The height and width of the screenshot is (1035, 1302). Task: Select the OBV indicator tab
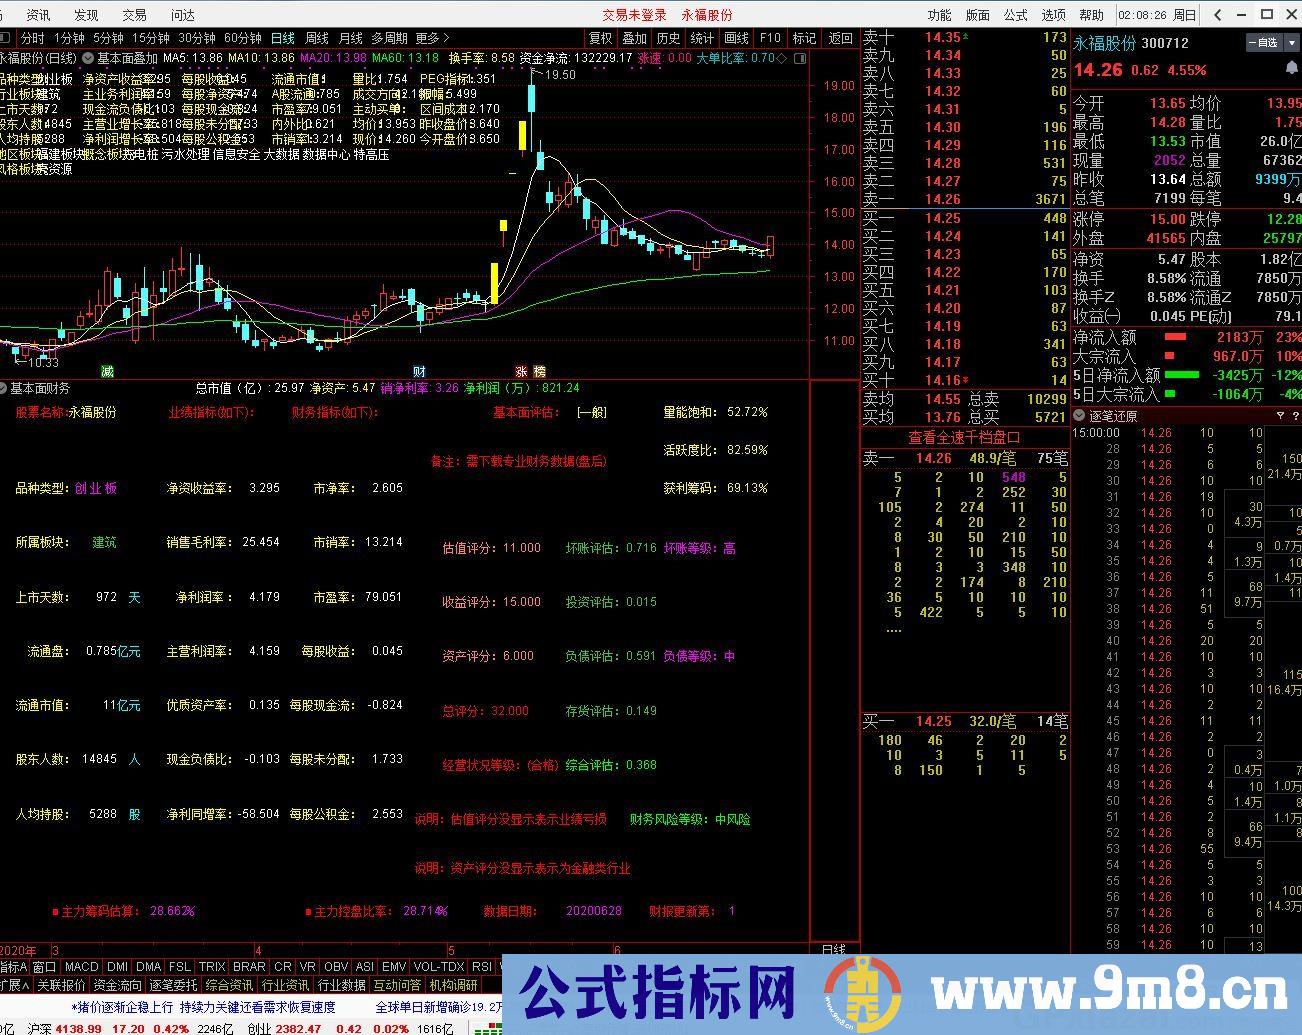(336, 967)
